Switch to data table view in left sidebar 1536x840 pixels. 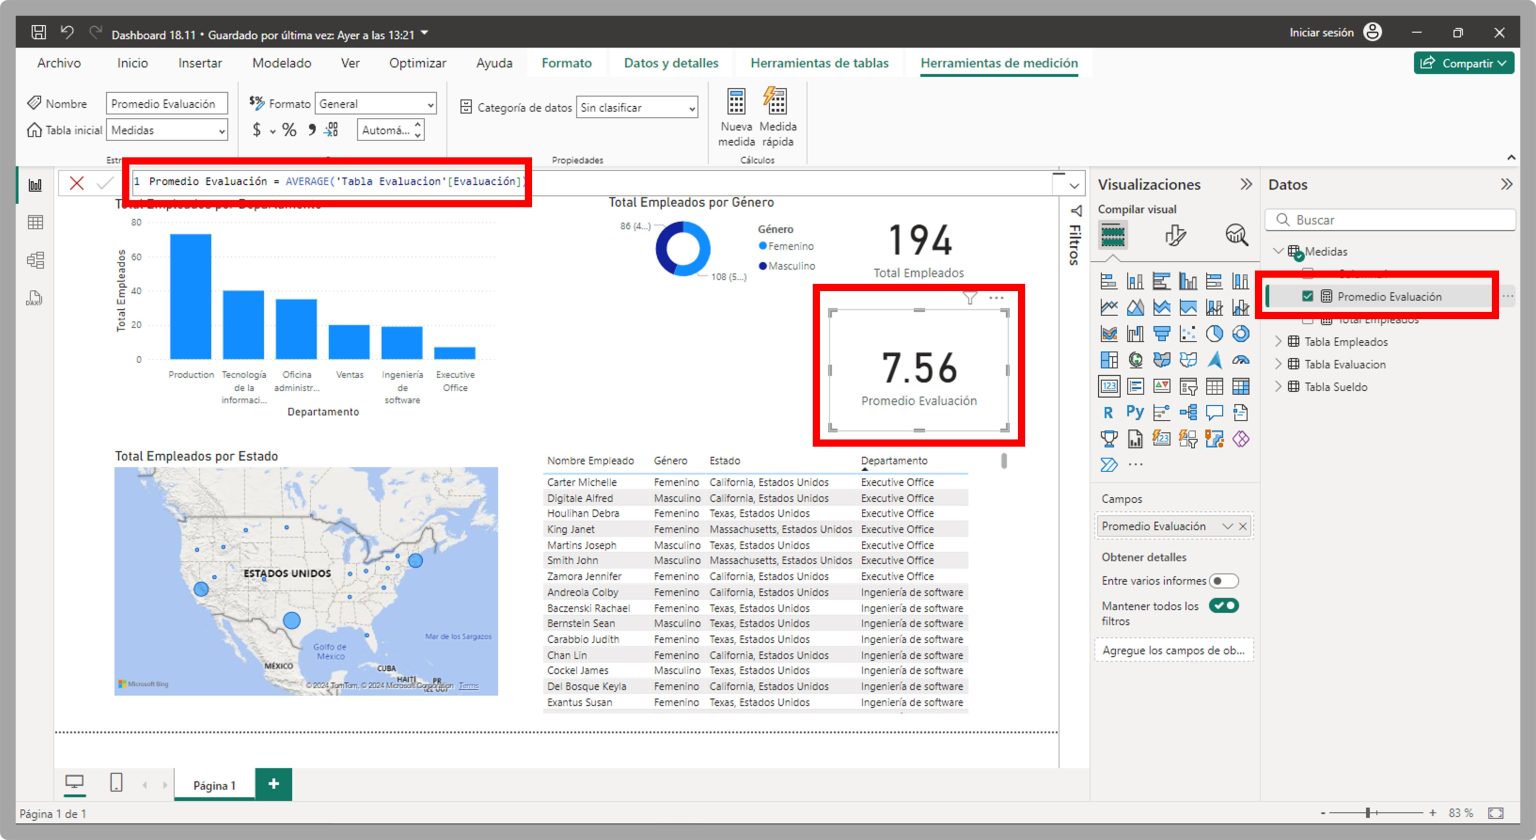coord(35,221)
